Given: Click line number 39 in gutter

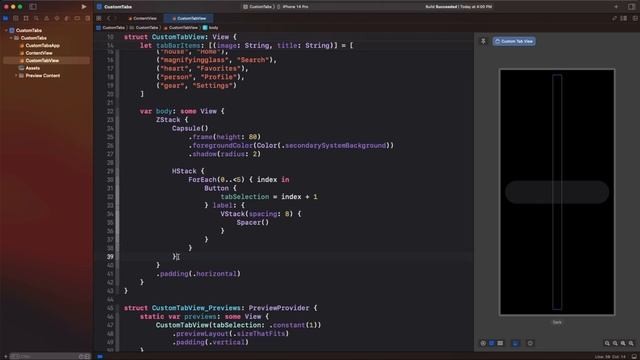Looking at the screenshot, I should (x=110, y=257).
